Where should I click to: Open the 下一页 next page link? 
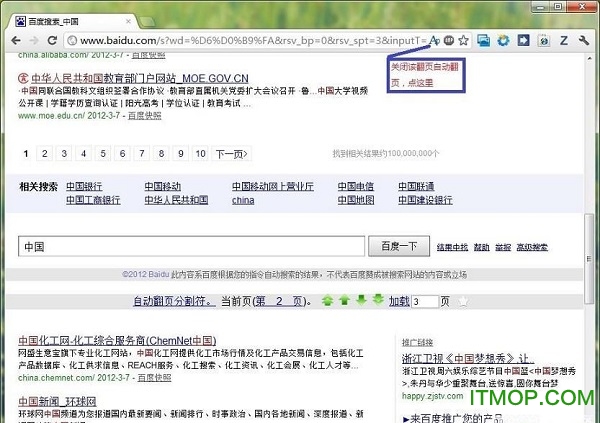click(x=231, y=154)
